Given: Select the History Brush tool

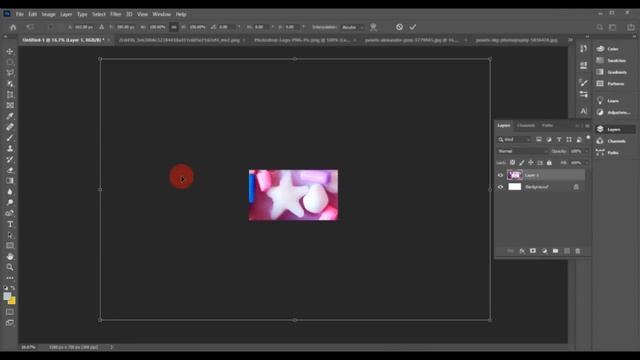Looking at the screenshot, I should (x=10, y=160).
